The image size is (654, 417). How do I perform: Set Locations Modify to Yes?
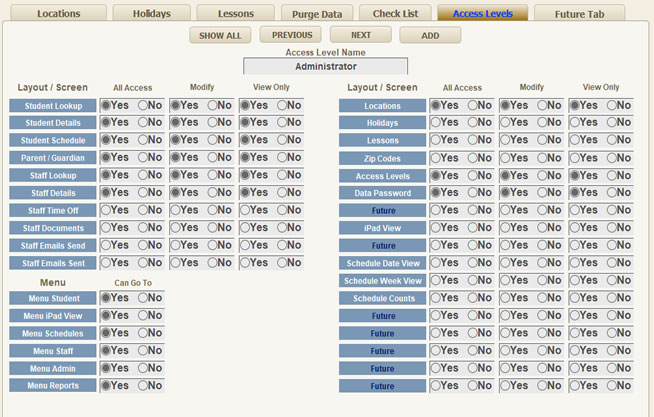[505, 106]
